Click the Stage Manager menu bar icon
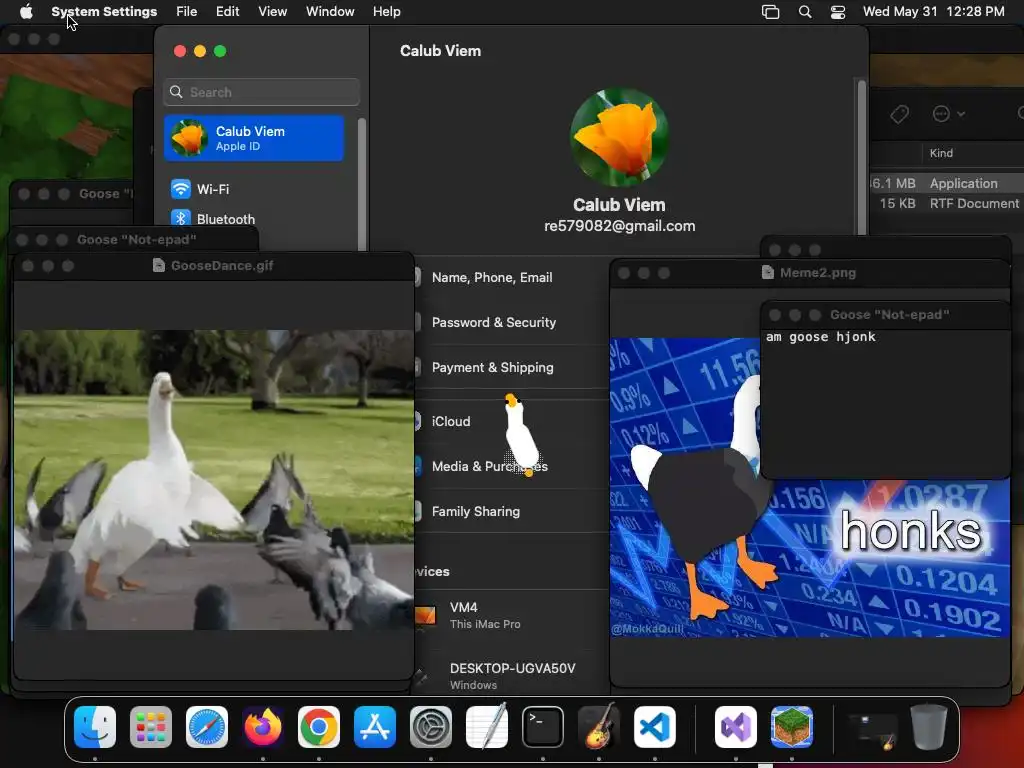 (771, 12)
